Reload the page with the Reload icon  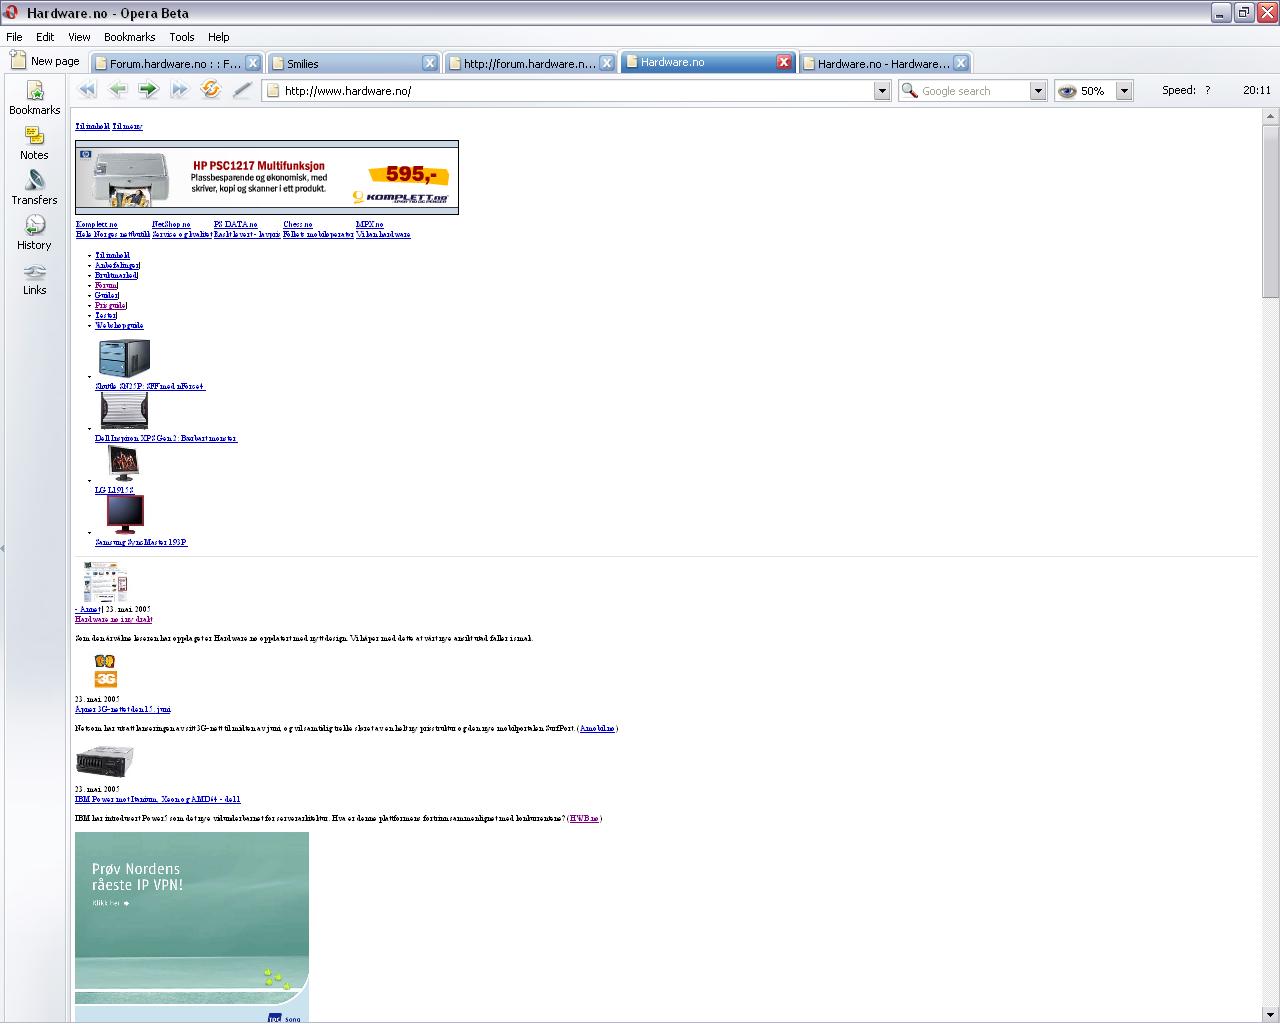[210, 90]
